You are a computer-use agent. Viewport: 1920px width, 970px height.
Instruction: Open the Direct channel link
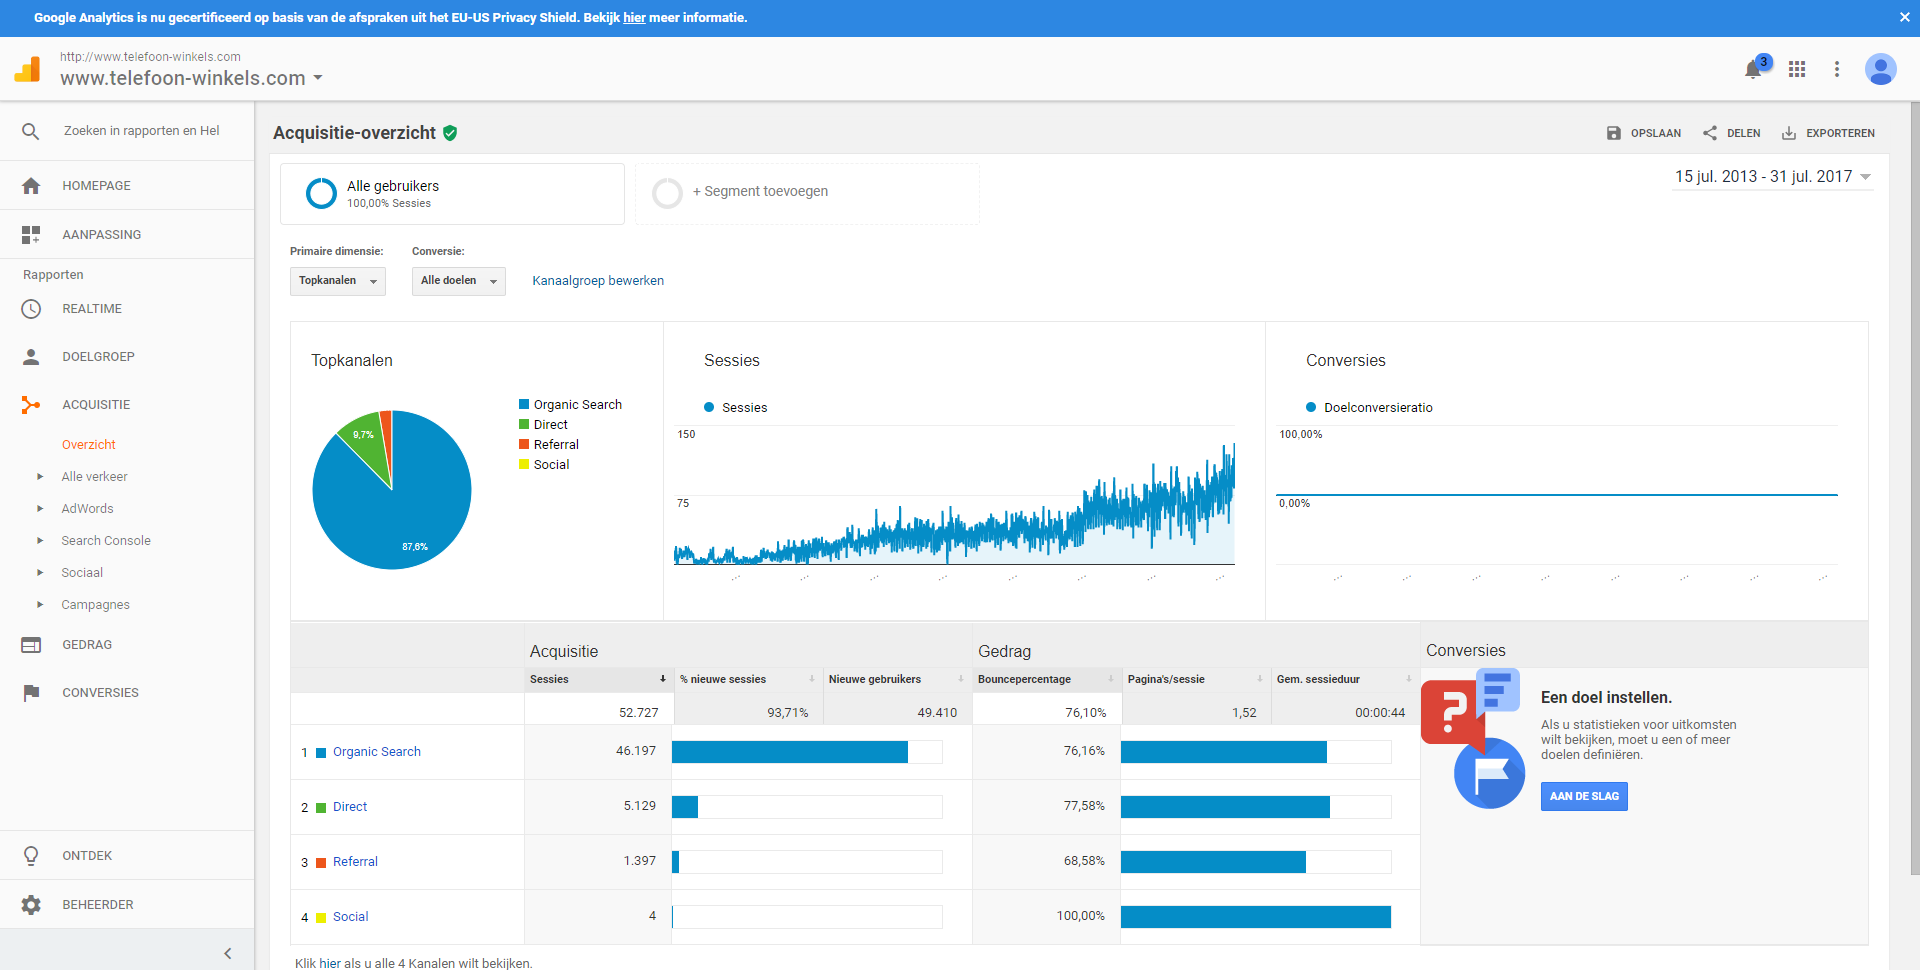click(350, 807)
